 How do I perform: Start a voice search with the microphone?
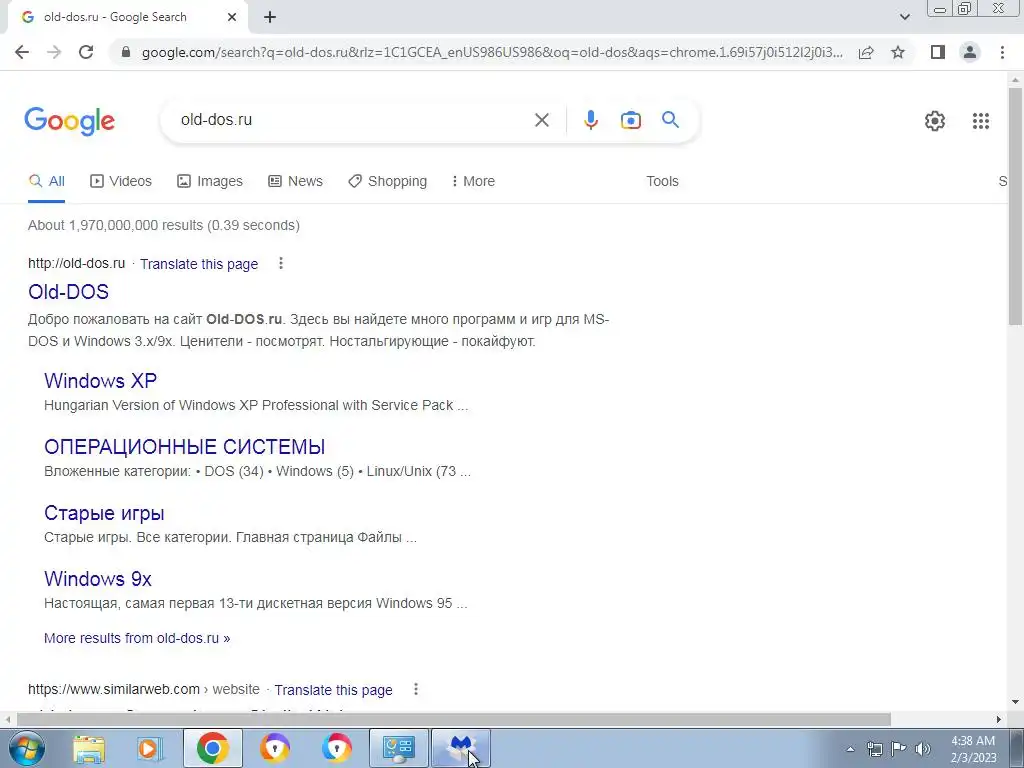point(590,120)
